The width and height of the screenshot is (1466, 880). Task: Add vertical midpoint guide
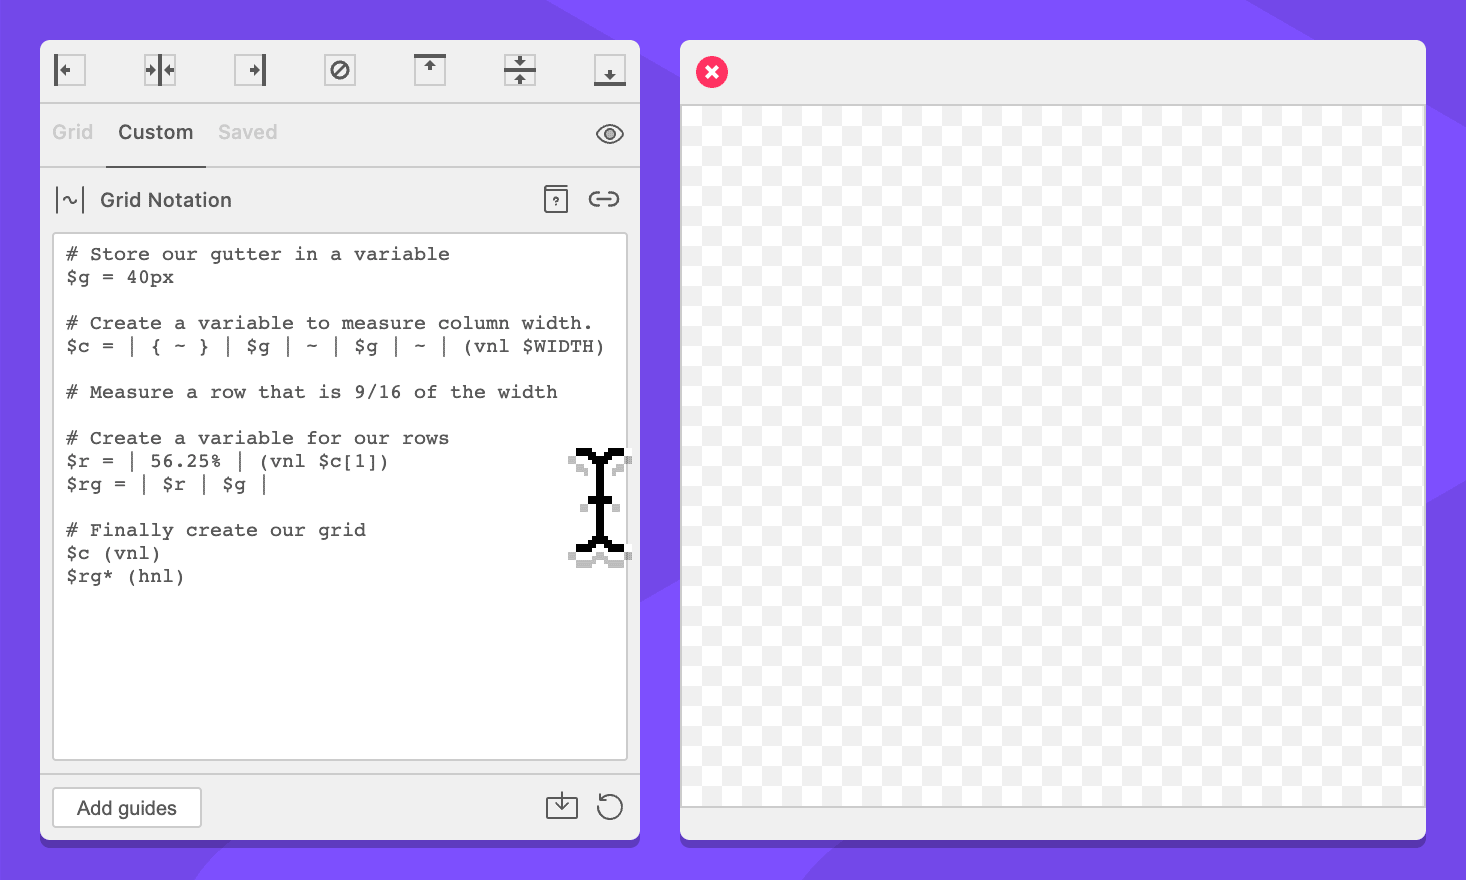[x=160, y=70]
